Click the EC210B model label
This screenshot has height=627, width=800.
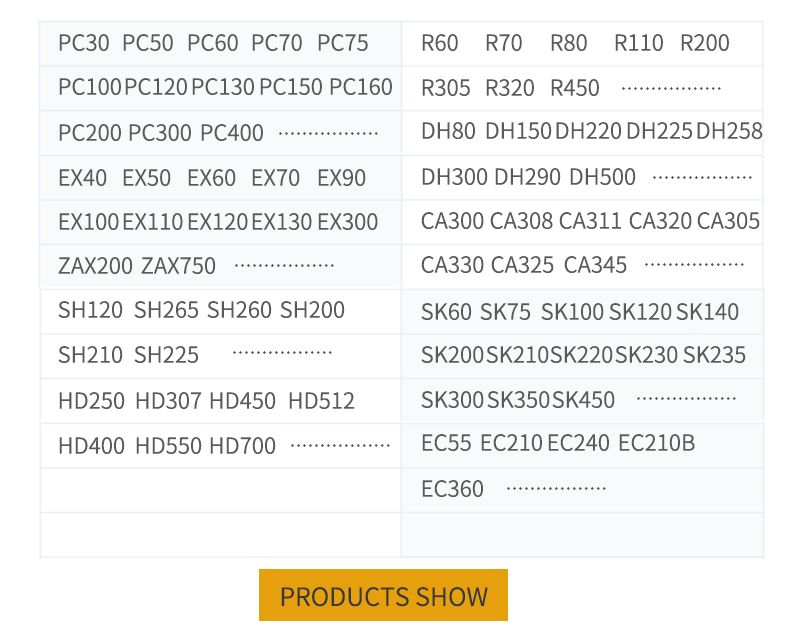point(656,443)
